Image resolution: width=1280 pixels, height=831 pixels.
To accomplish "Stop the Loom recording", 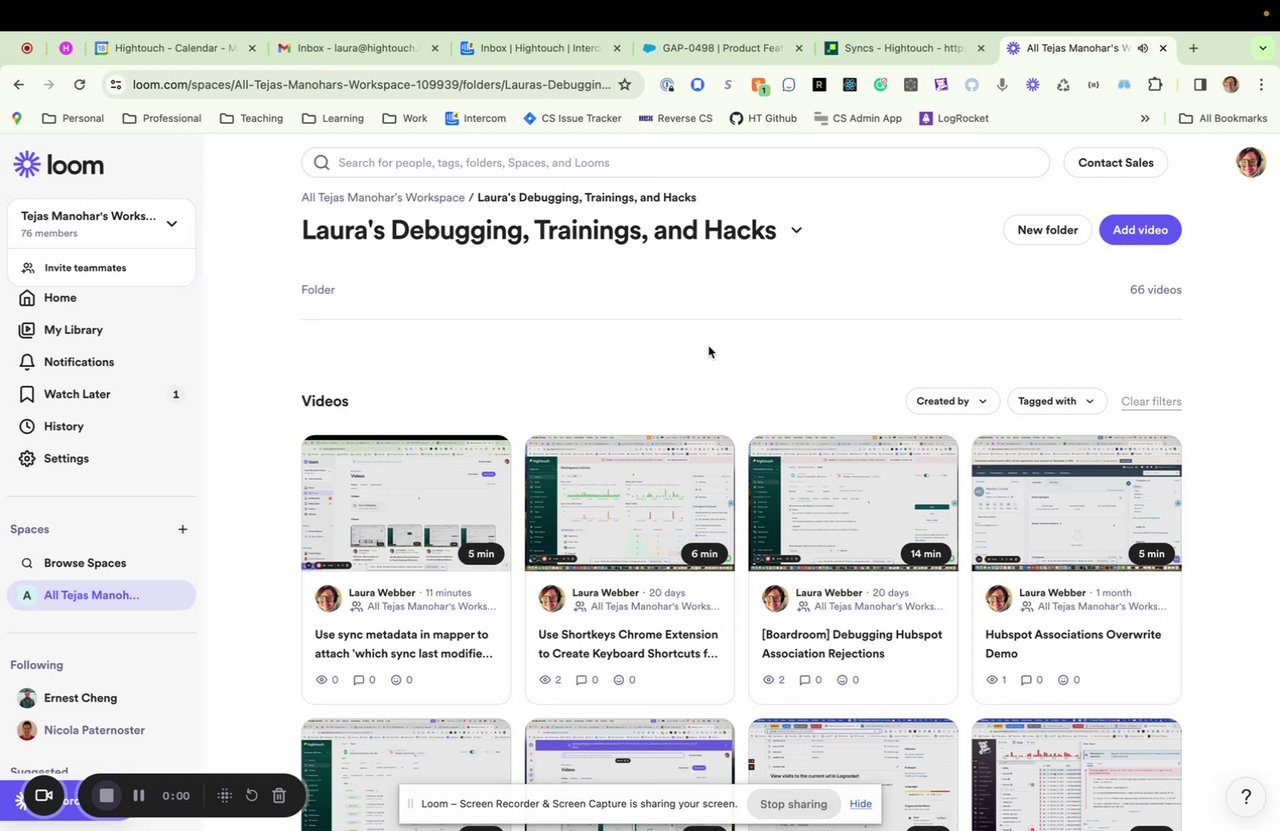I will [x=106, y=796].
